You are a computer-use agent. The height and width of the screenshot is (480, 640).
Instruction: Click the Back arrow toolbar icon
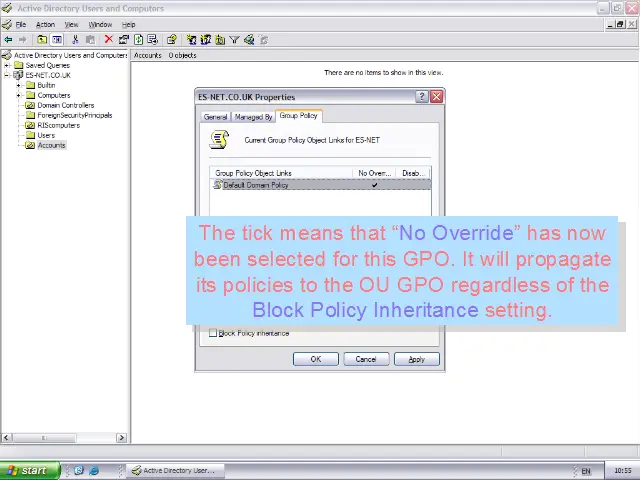pyautogui.click(x=8, y=40)
